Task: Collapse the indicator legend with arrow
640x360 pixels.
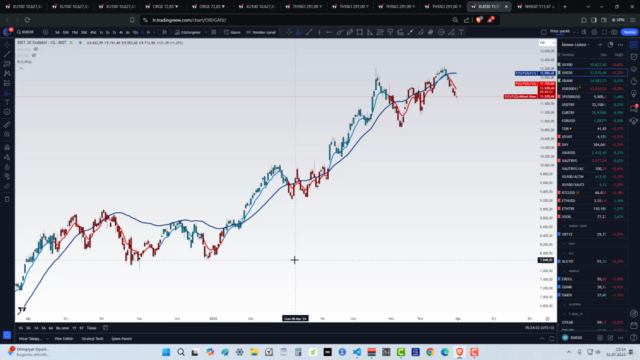Action: click(21, 69)
